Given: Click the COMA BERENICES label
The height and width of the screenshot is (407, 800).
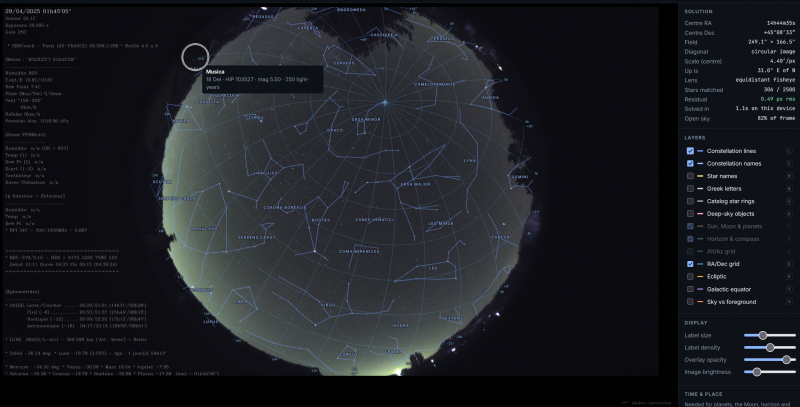Looking at the screenshot, I should tap(359, 251).
